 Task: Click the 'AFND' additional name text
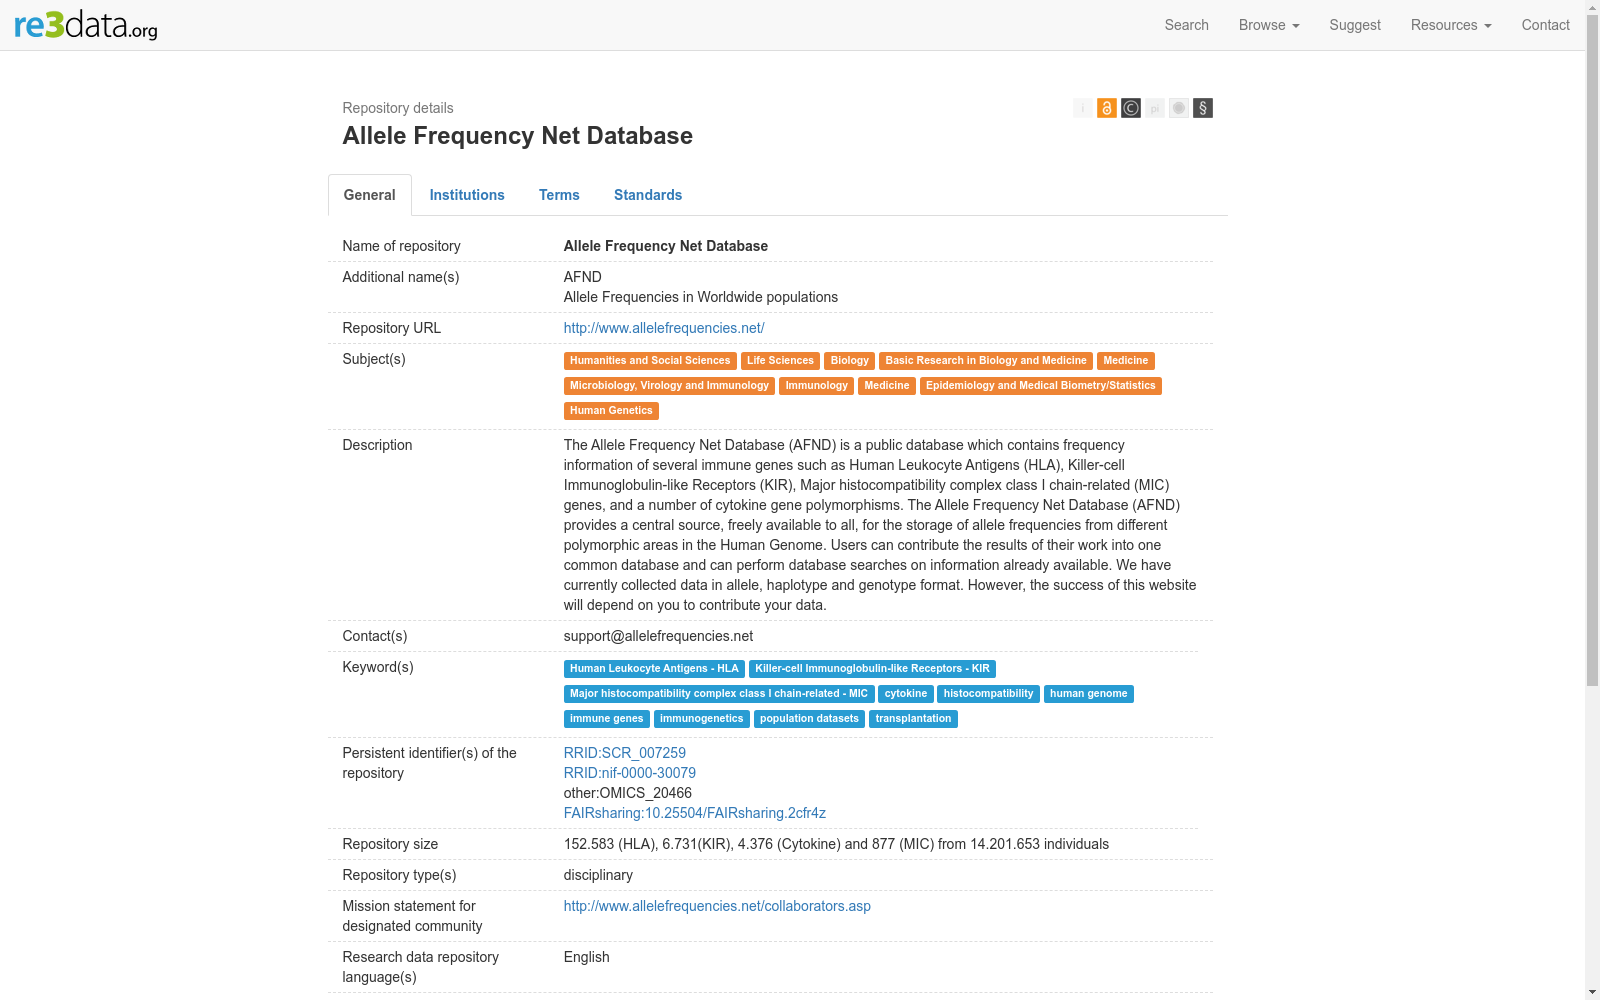[x=583, y=277]
